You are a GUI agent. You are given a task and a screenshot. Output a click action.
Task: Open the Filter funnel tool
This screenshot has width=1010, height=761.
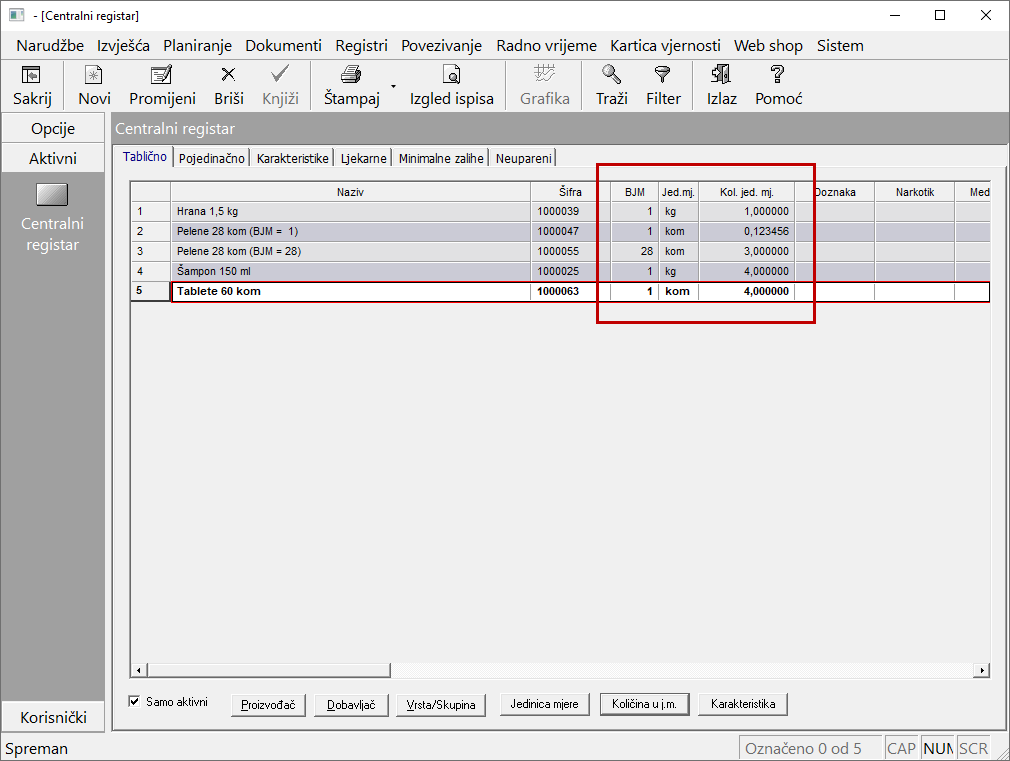click(662, 76)
